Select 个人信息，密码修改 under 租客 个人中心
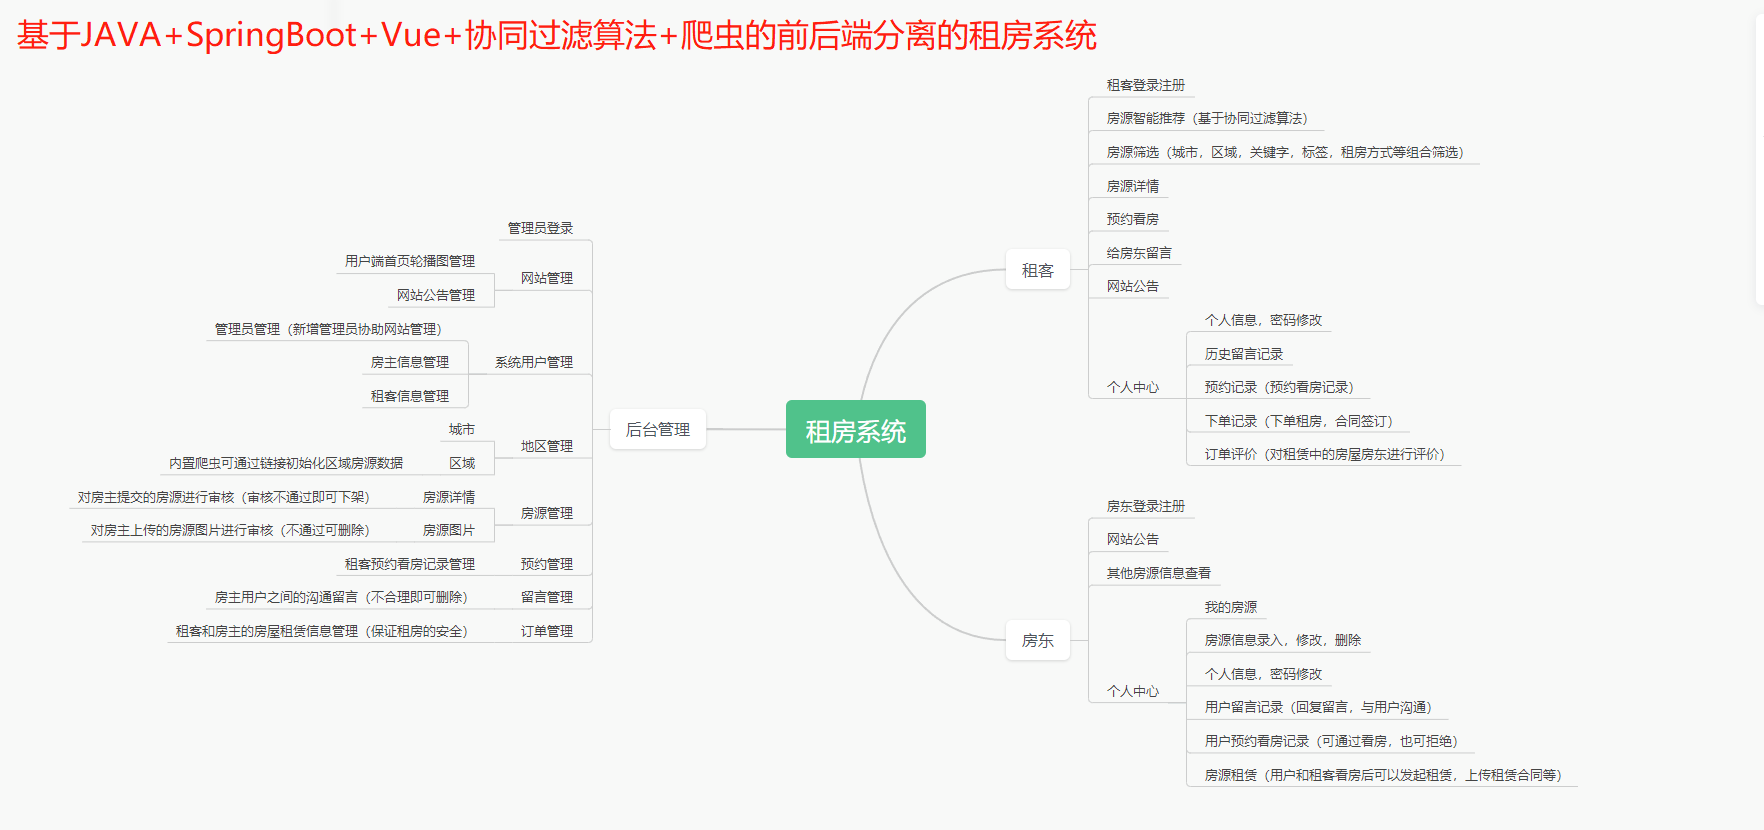 (1263, 321)
